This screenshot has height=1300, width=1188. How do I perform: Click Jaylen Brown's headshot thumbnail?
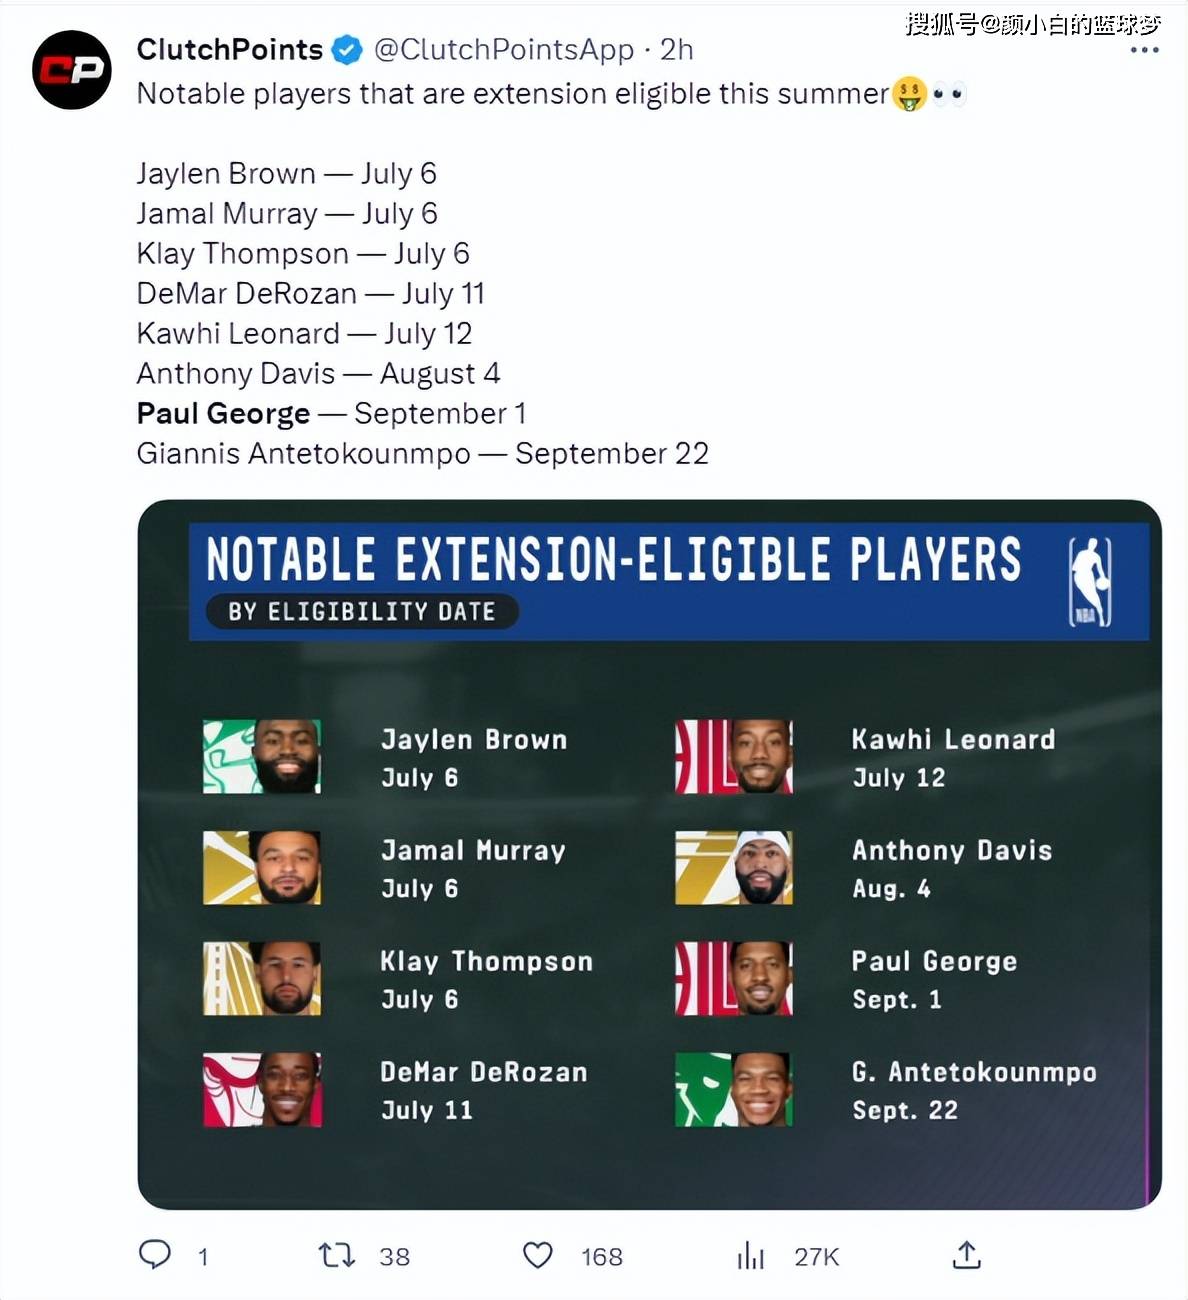(262, 756)
